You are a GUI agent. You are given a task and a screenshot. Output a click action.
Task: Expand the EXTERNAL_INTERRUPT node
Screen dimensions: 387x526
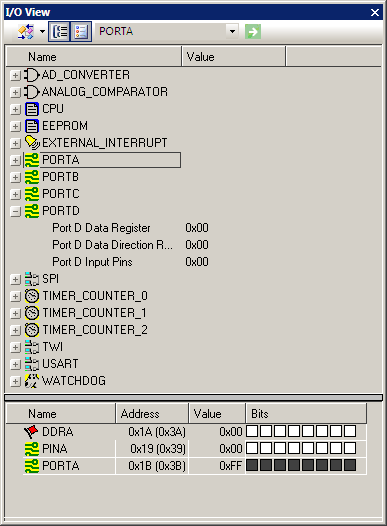point(15,143)
